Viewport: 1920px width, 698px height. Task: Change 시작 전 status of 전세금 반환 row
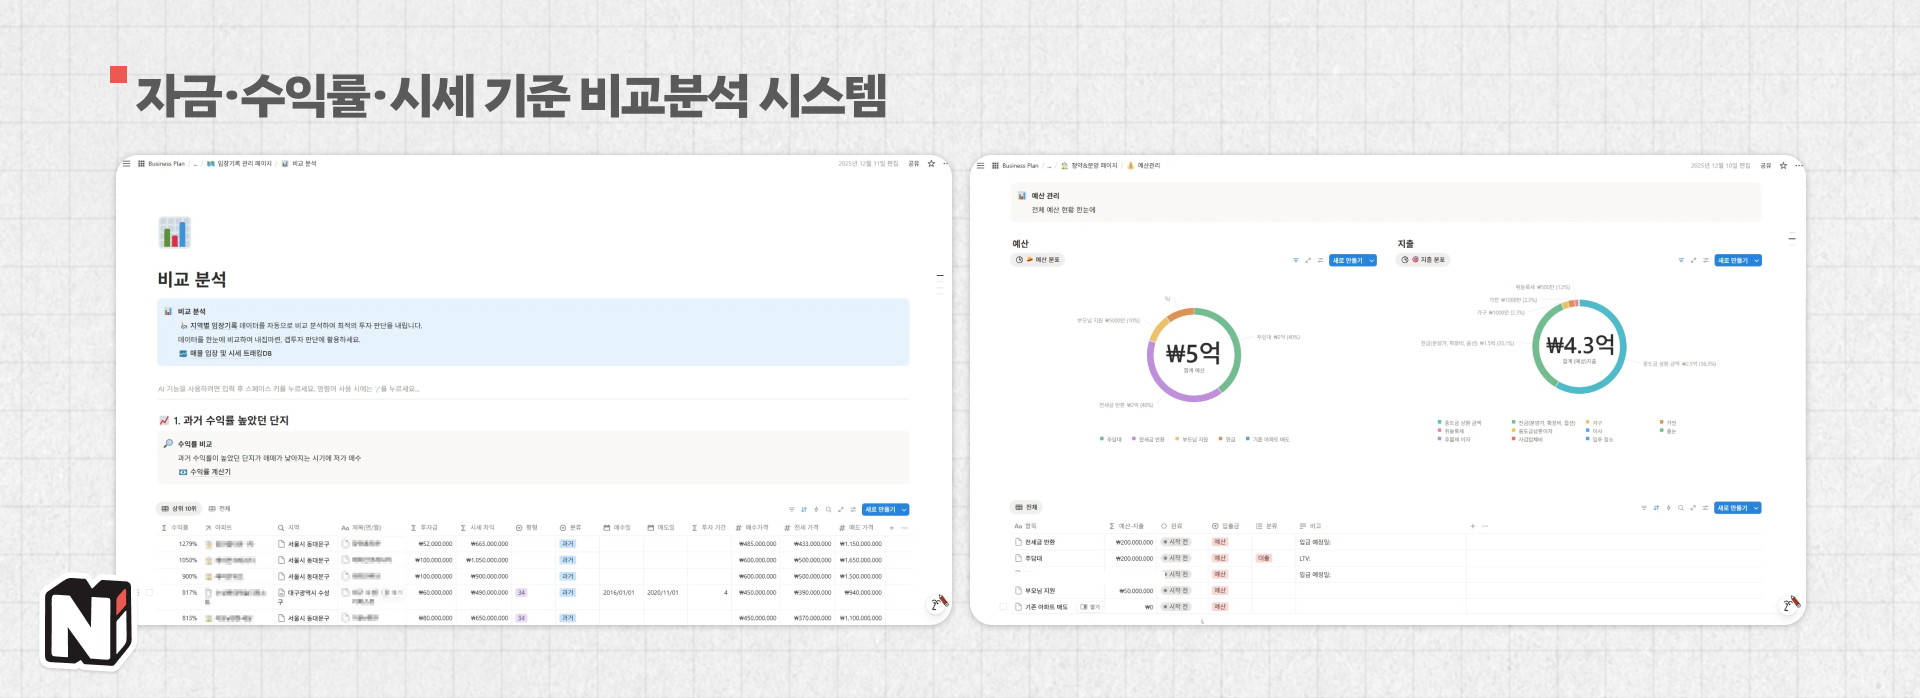click(1176, 542)
